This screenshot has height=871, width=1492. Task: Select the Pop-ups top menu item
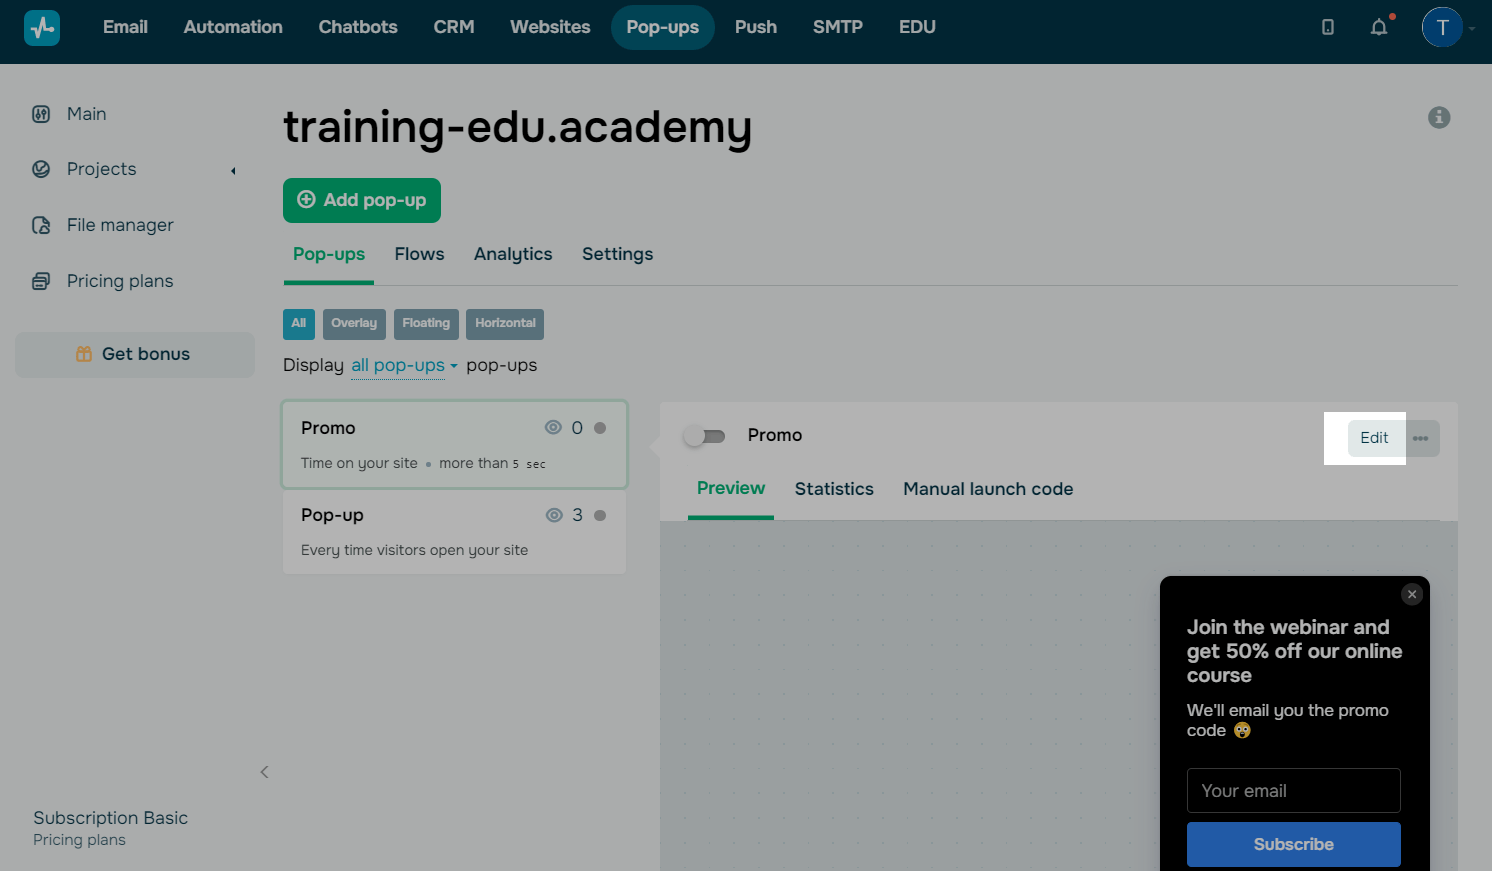pyautogui.click(x=663, y=27)
